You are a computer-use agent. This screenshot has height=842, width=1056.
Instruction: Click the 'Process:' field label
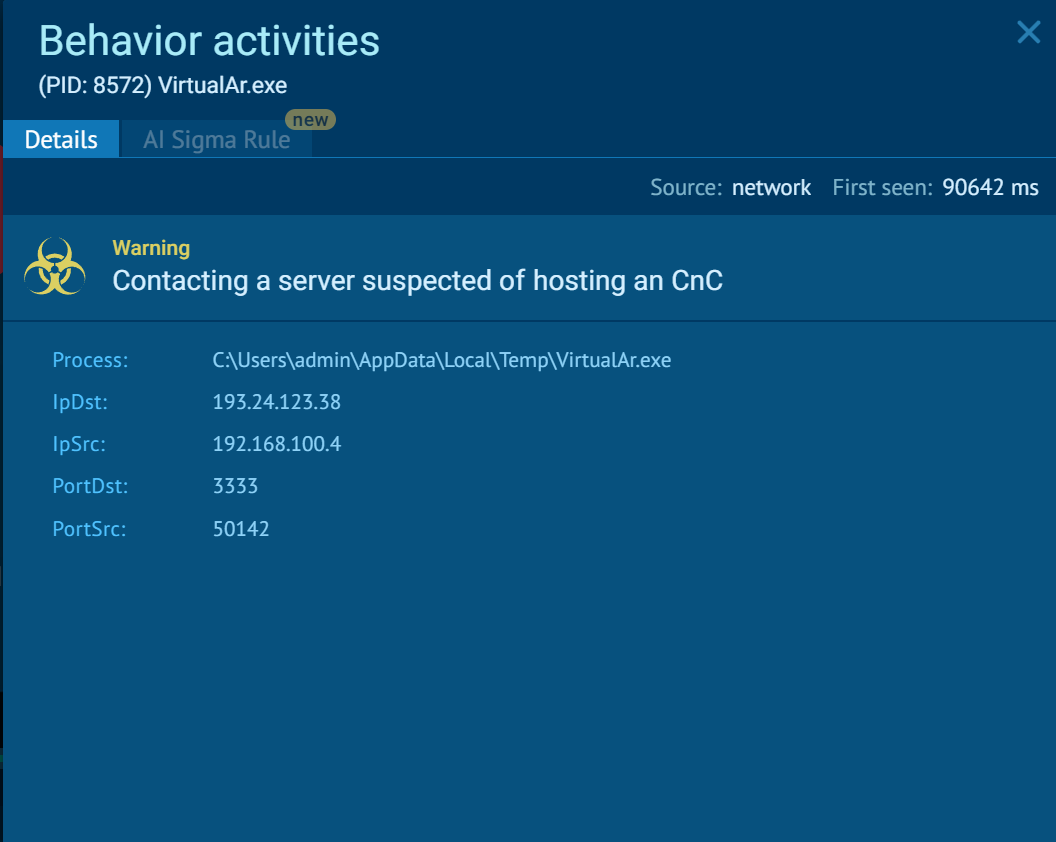pyautogui.click(x=90, y=360)
